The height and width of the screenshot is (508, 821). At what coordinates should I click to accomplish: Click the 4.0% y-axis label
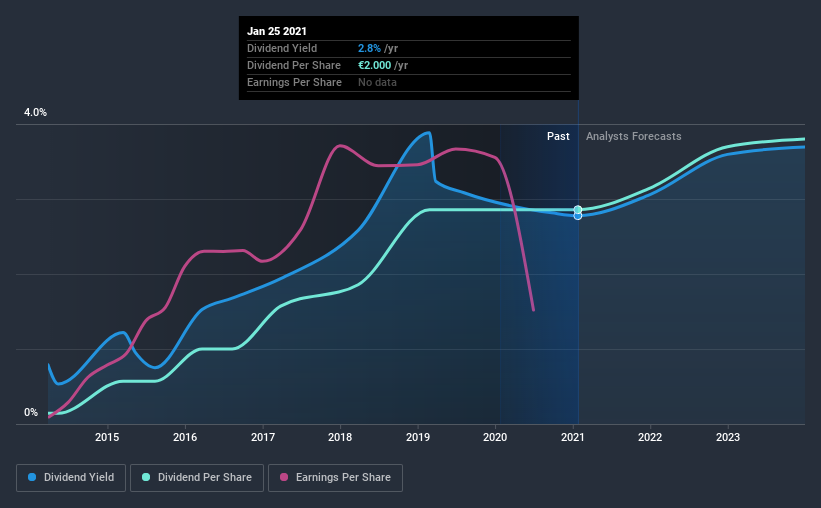click(x=35, y=113)
